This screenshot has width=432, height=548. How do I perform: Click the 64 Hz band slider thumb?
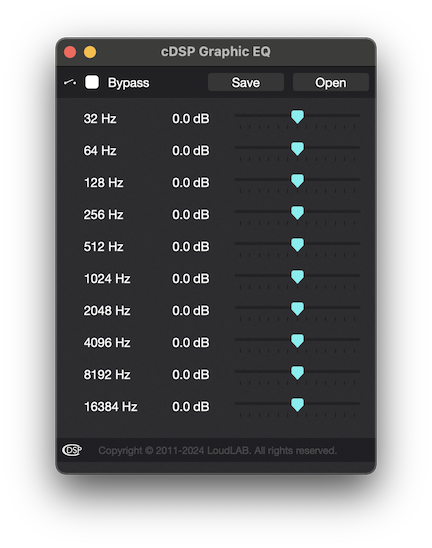click(297, 149)
